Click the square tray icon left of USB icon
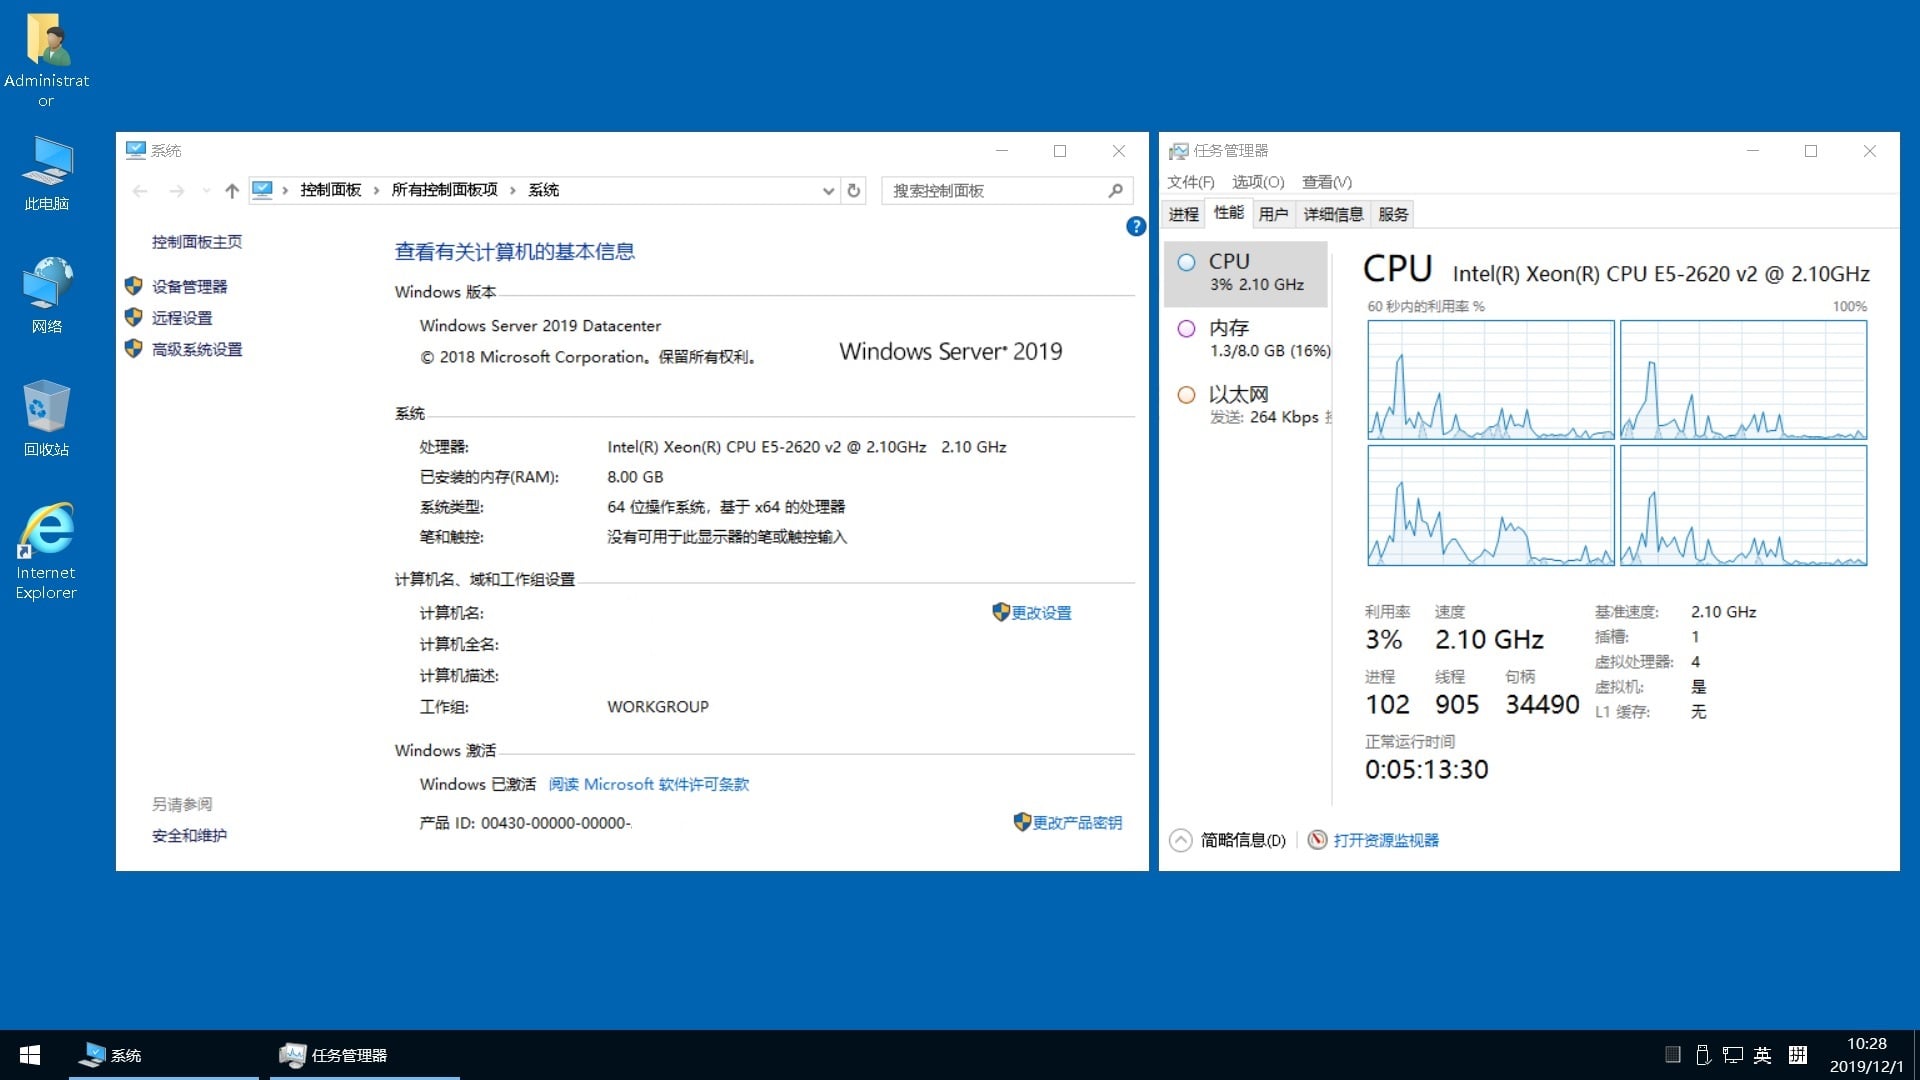 point(1672,1054)
